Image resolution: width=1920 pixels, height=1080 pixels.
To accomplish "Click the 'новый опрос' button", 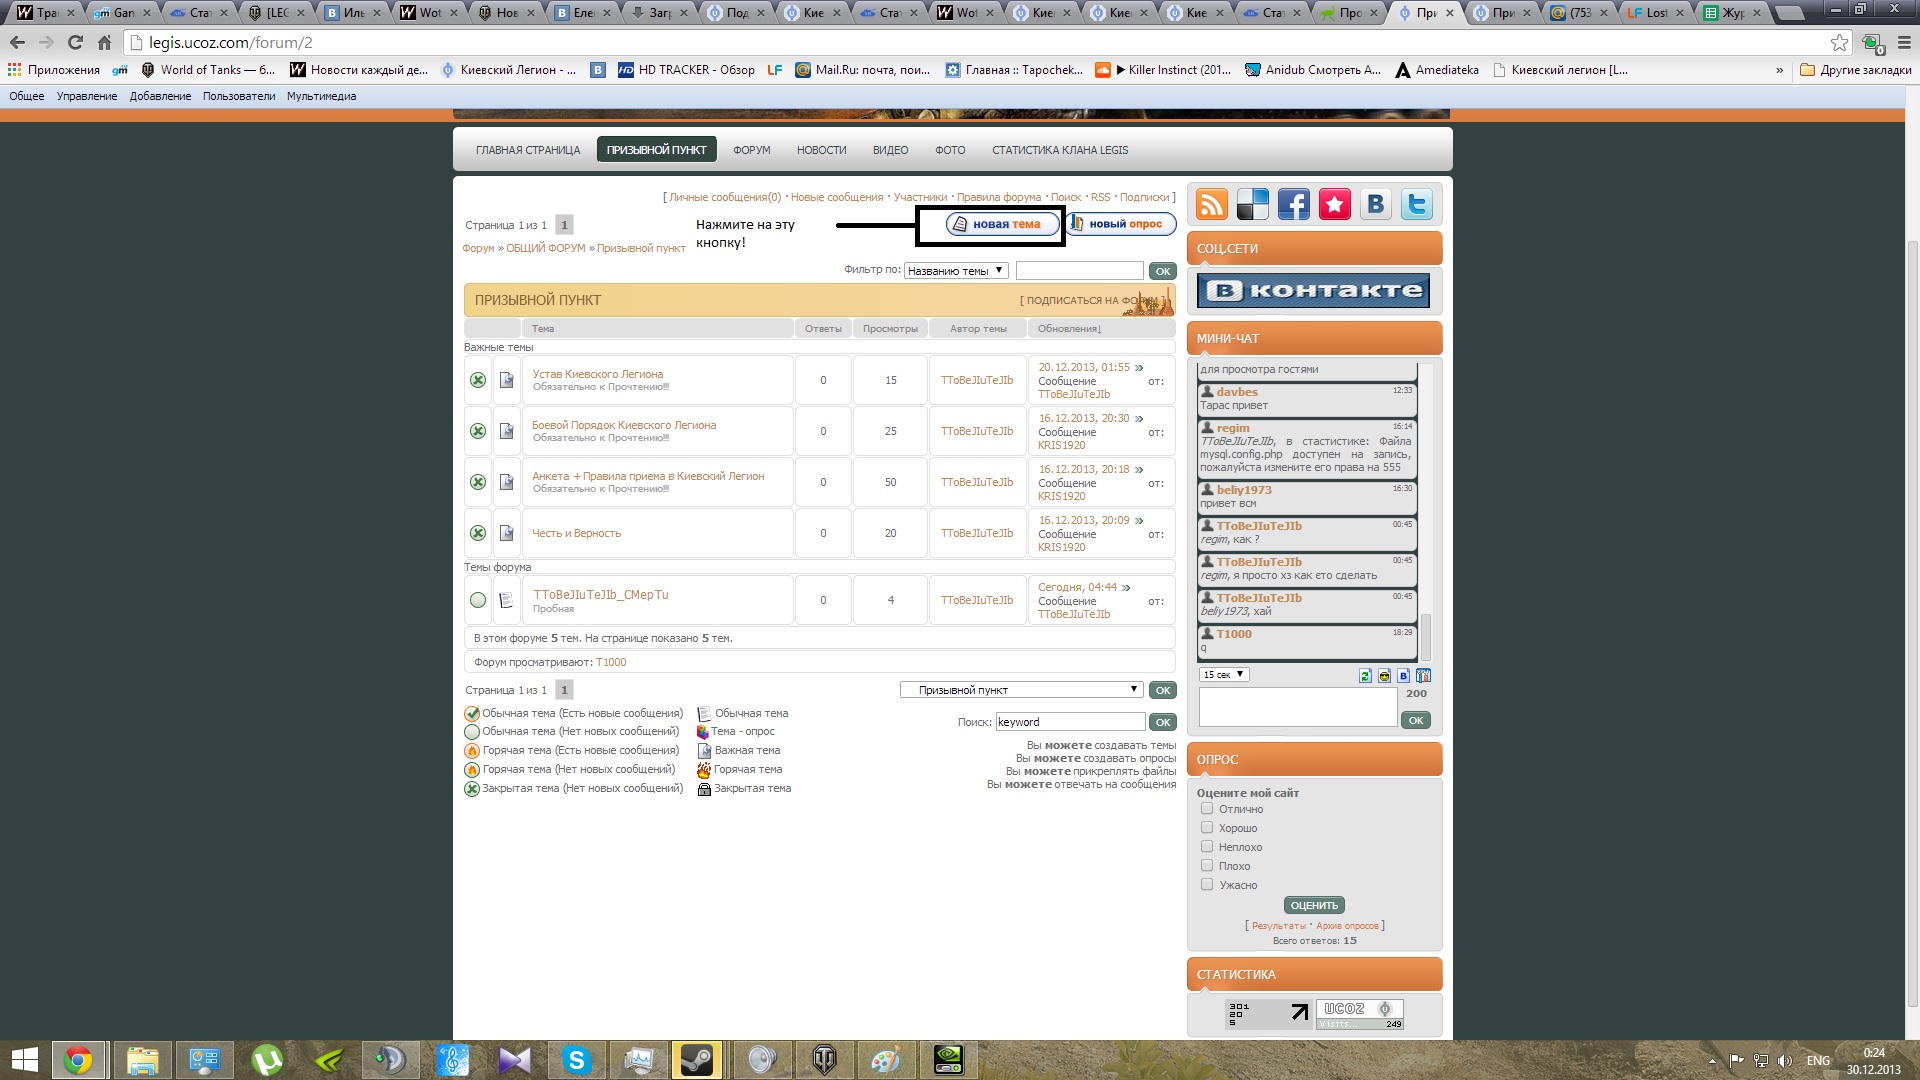I will pos(1120,224).
